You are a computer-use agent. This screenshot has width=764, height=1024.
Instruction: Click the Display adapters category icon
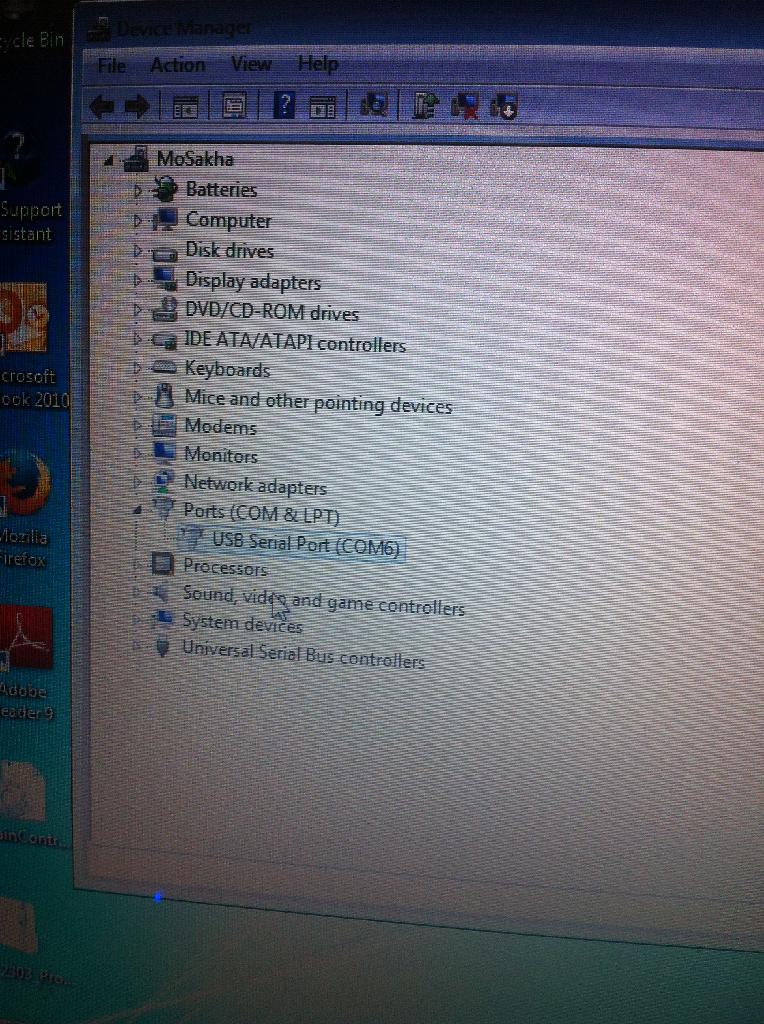[165, 279]
